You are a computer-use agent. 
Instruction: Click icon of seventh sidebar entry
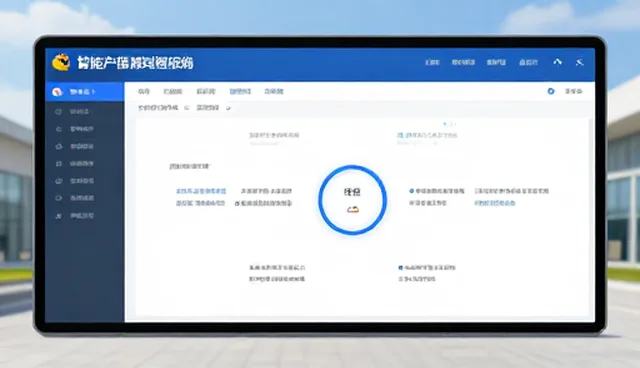59,198
